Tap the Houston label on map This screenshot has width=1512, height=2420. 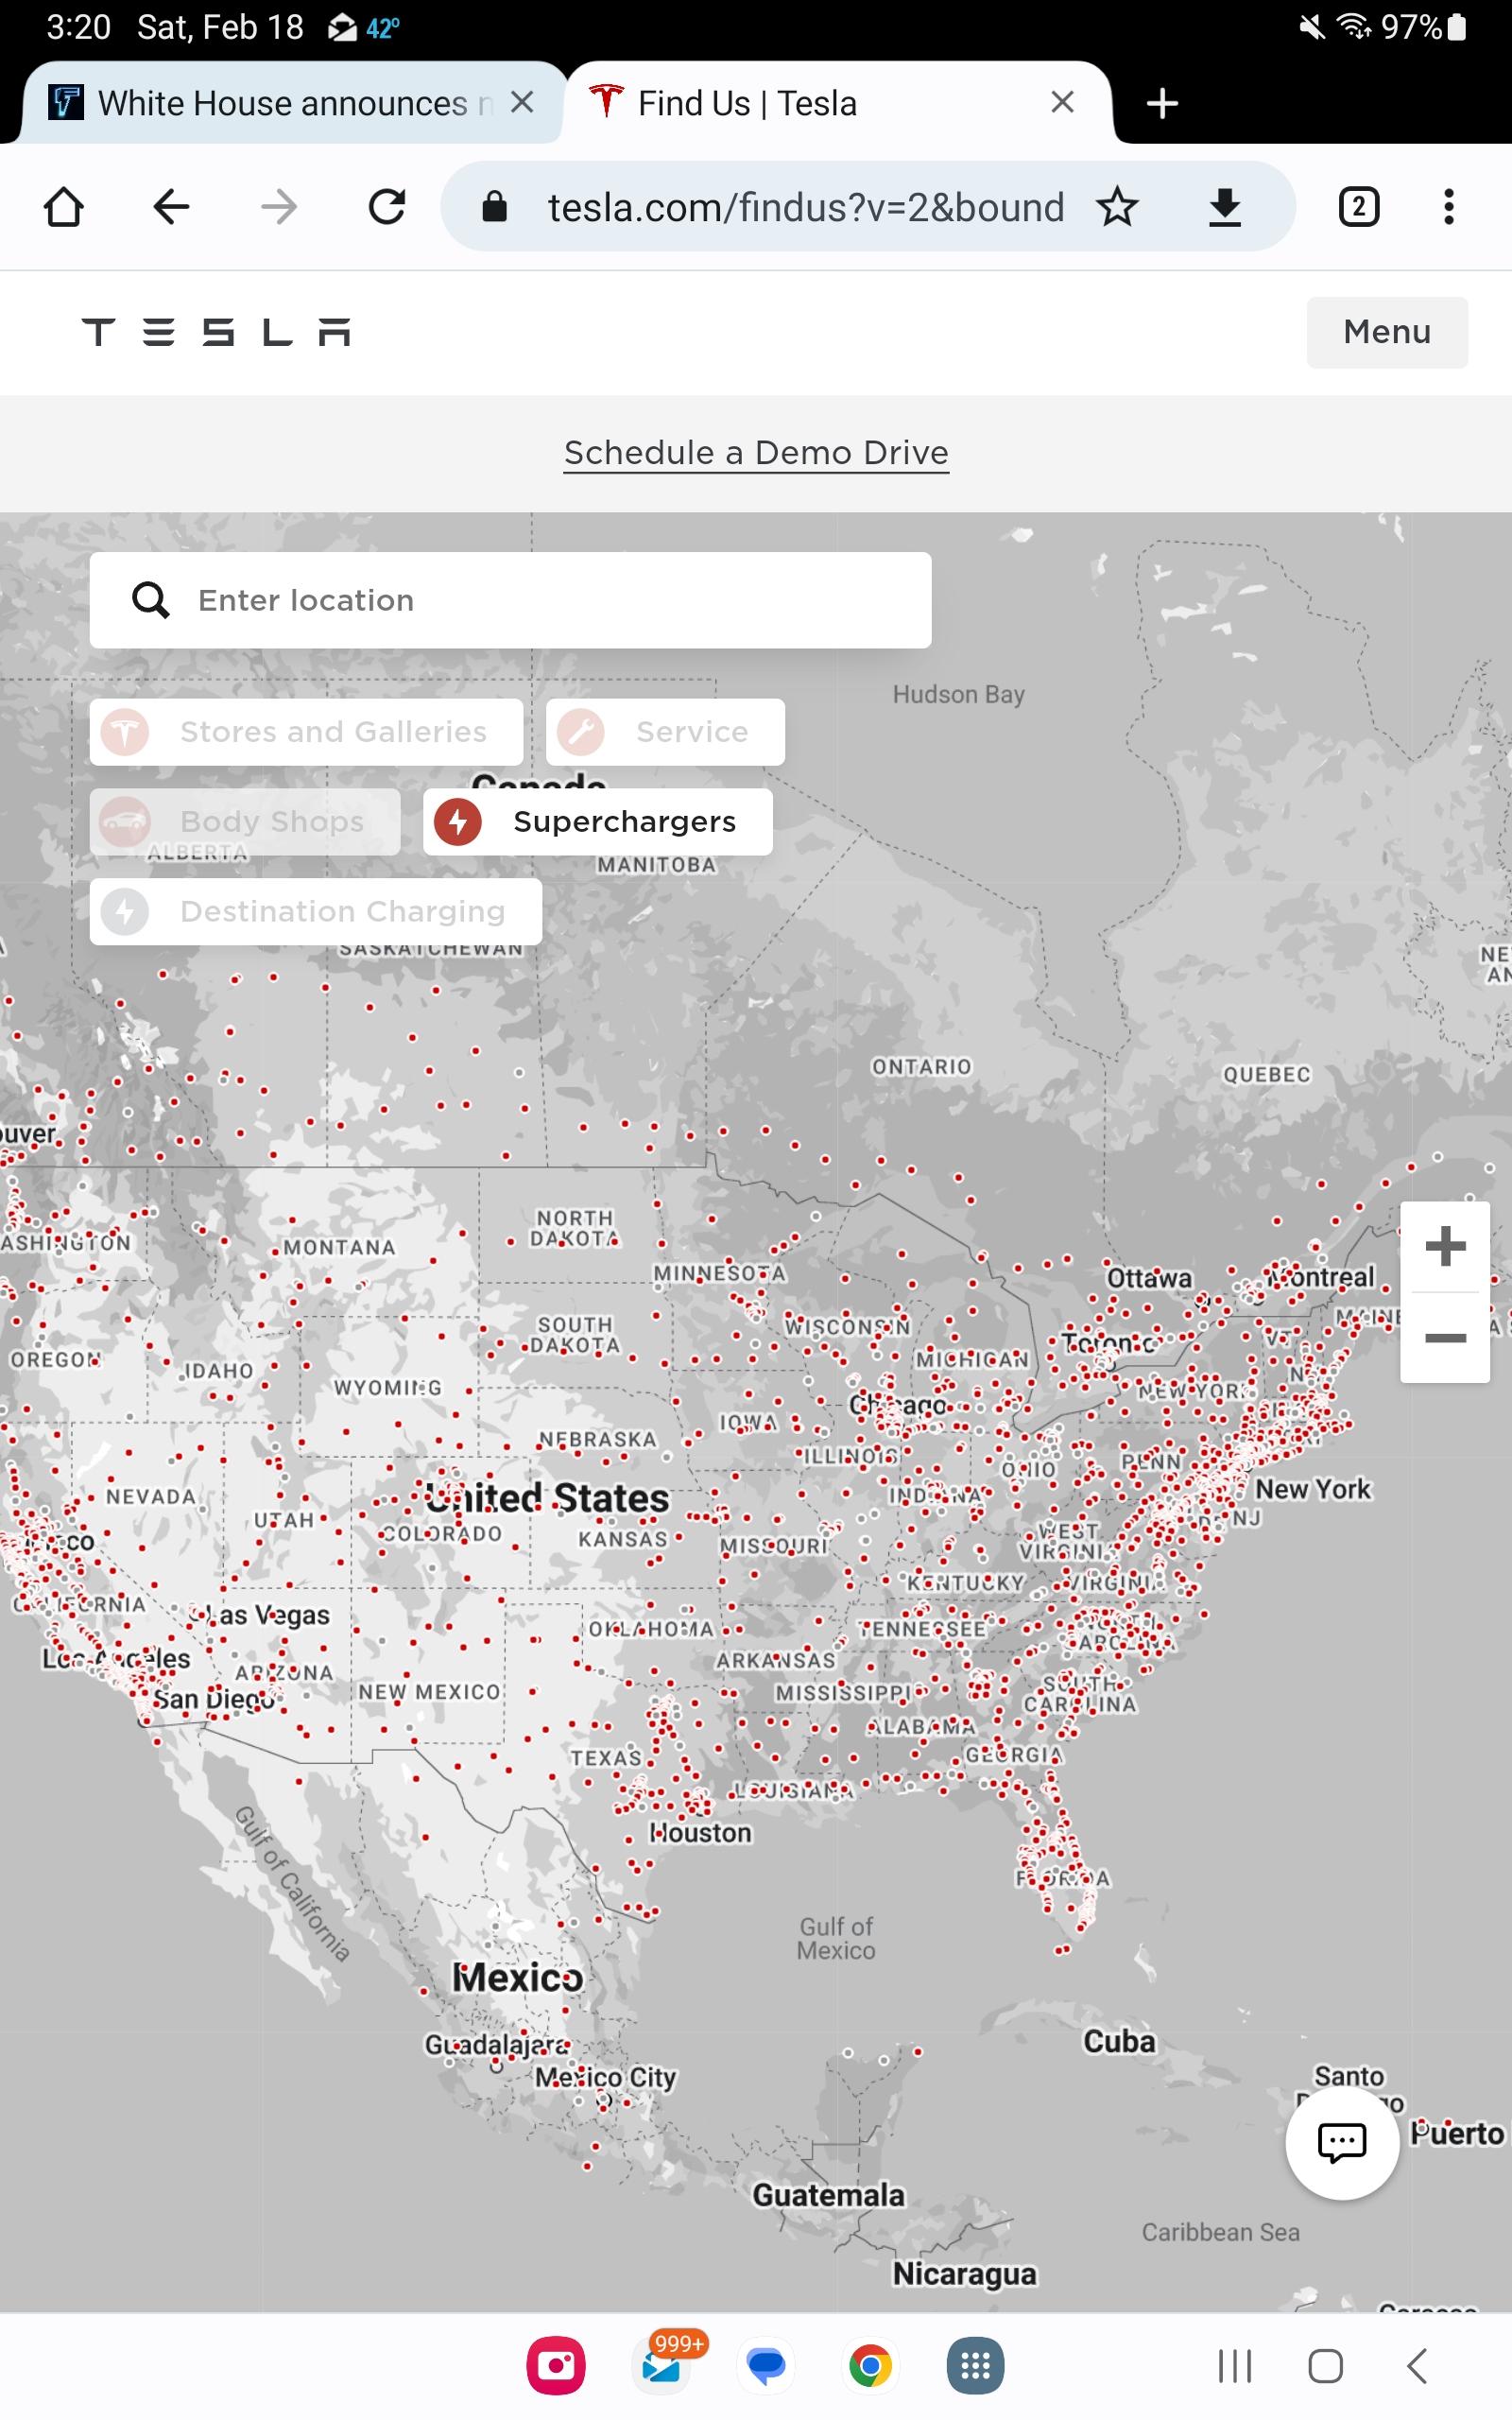click(700, 1833)
